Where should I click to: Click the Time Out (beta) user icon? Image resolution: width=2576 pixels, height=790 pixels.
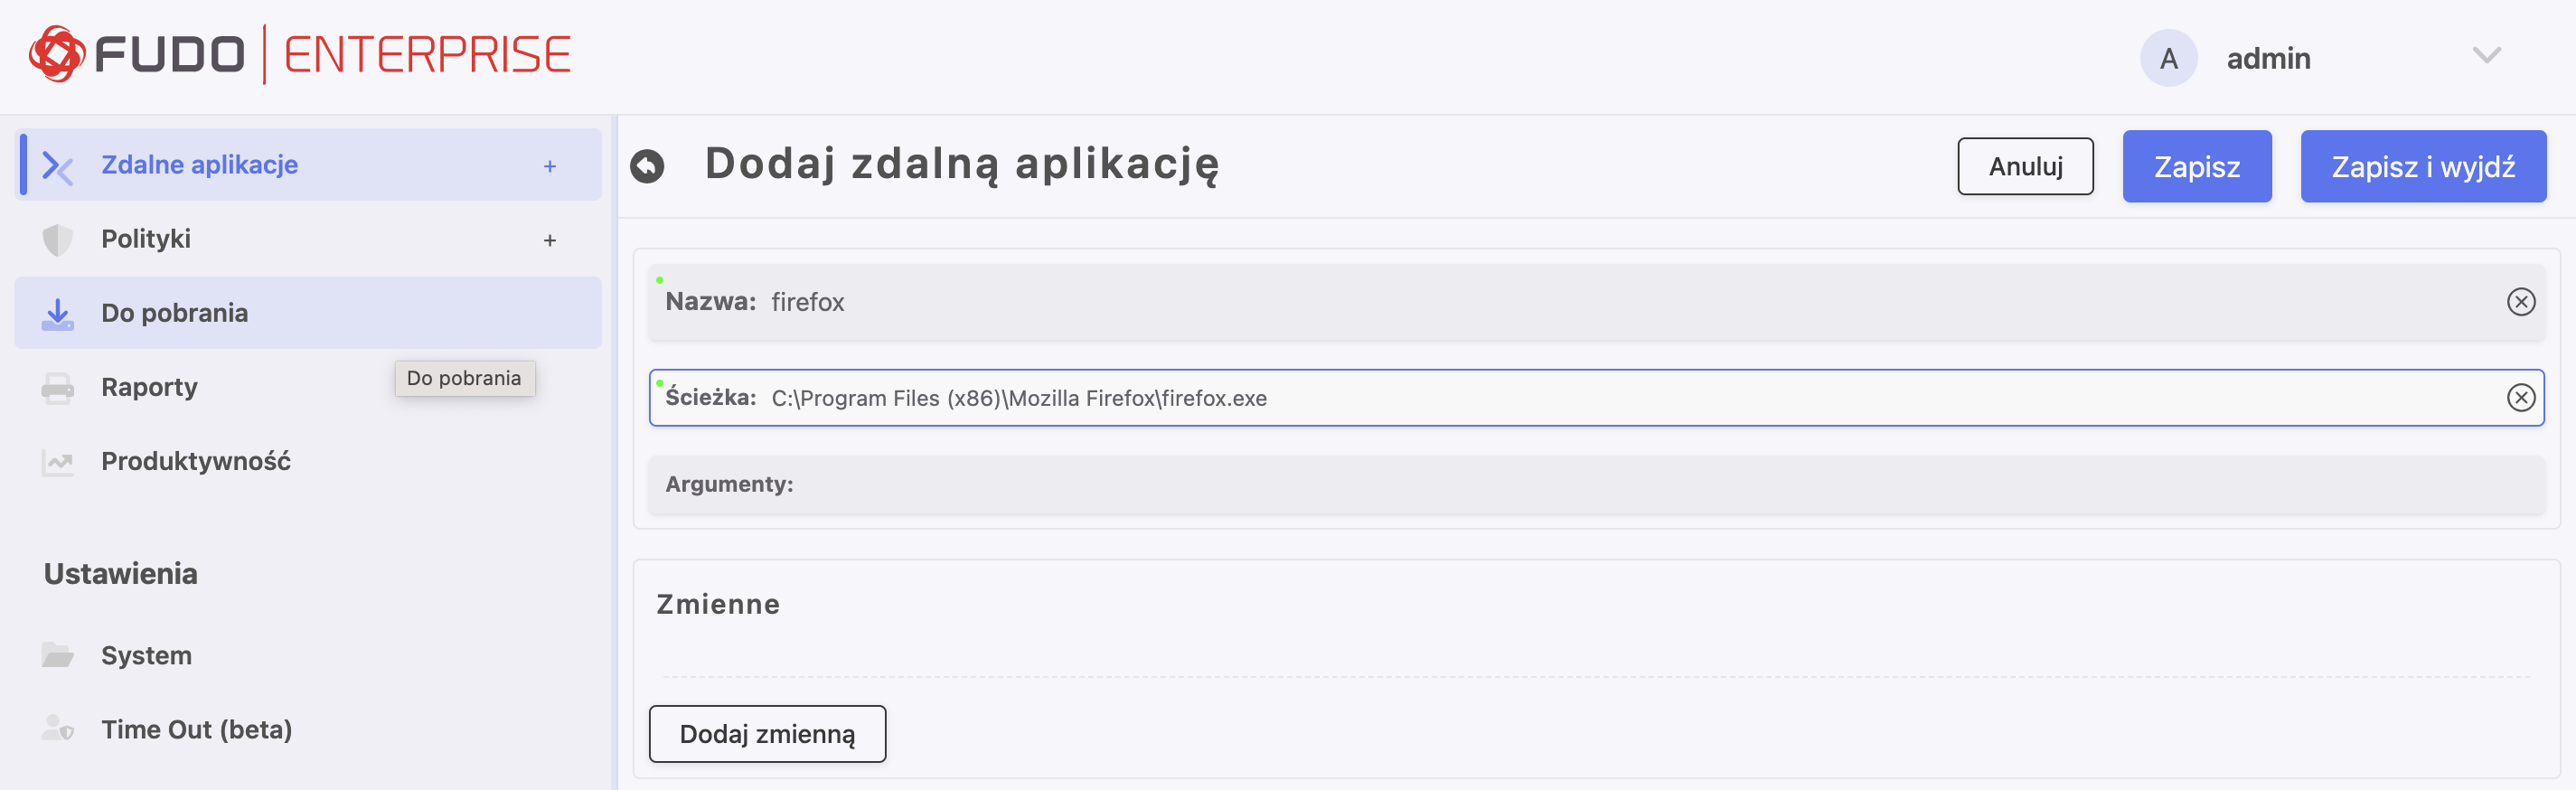(57, 730)
